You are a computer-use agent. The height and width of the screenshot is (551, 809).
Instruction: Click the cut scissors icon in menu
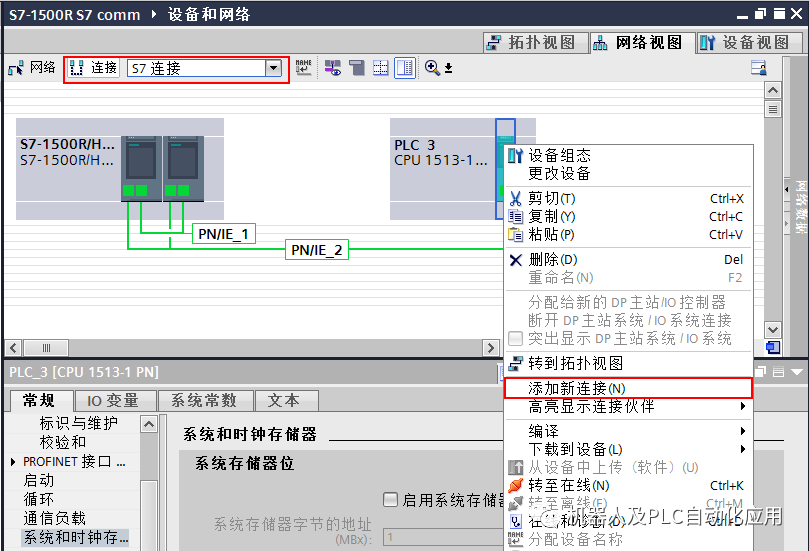pos(515,198)
